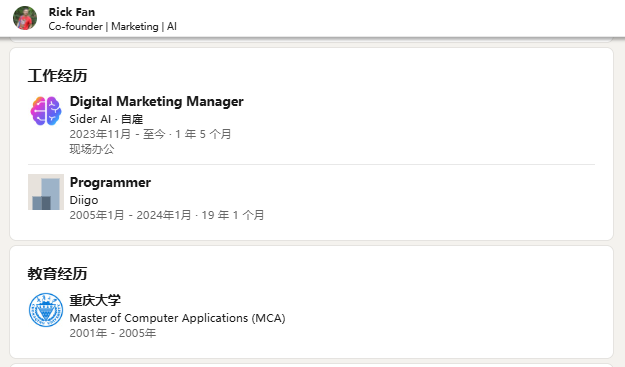The image size is (625, 367).
Task: Select the Co-founder | Marketing | AI headline
Action: coord(112,26)
